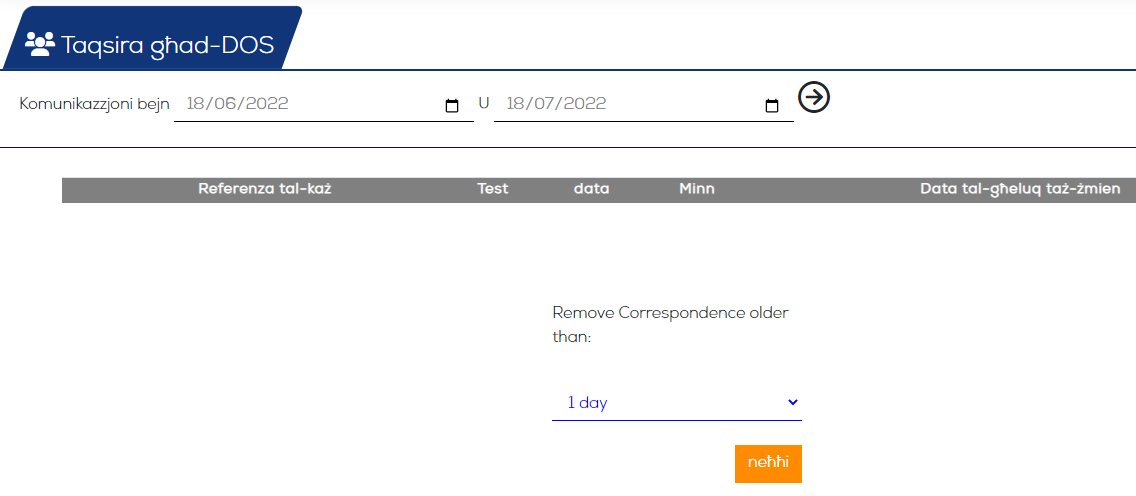Viewport: 1136px width, 496px height.
Task: Click the Data tal-għeluq taż-żmien column header
Action: point(1020,189)
